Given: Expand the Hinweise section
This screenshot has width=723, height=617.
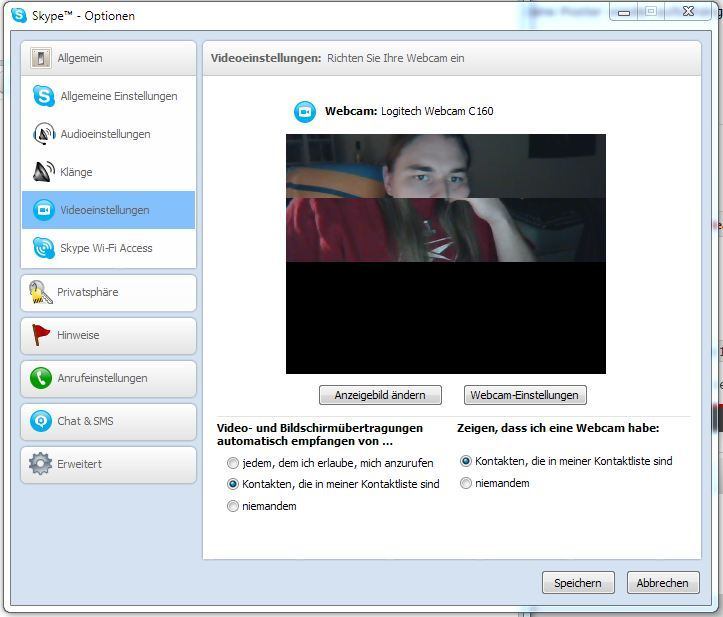Looking at the screenshot, I should coord(108,335).
